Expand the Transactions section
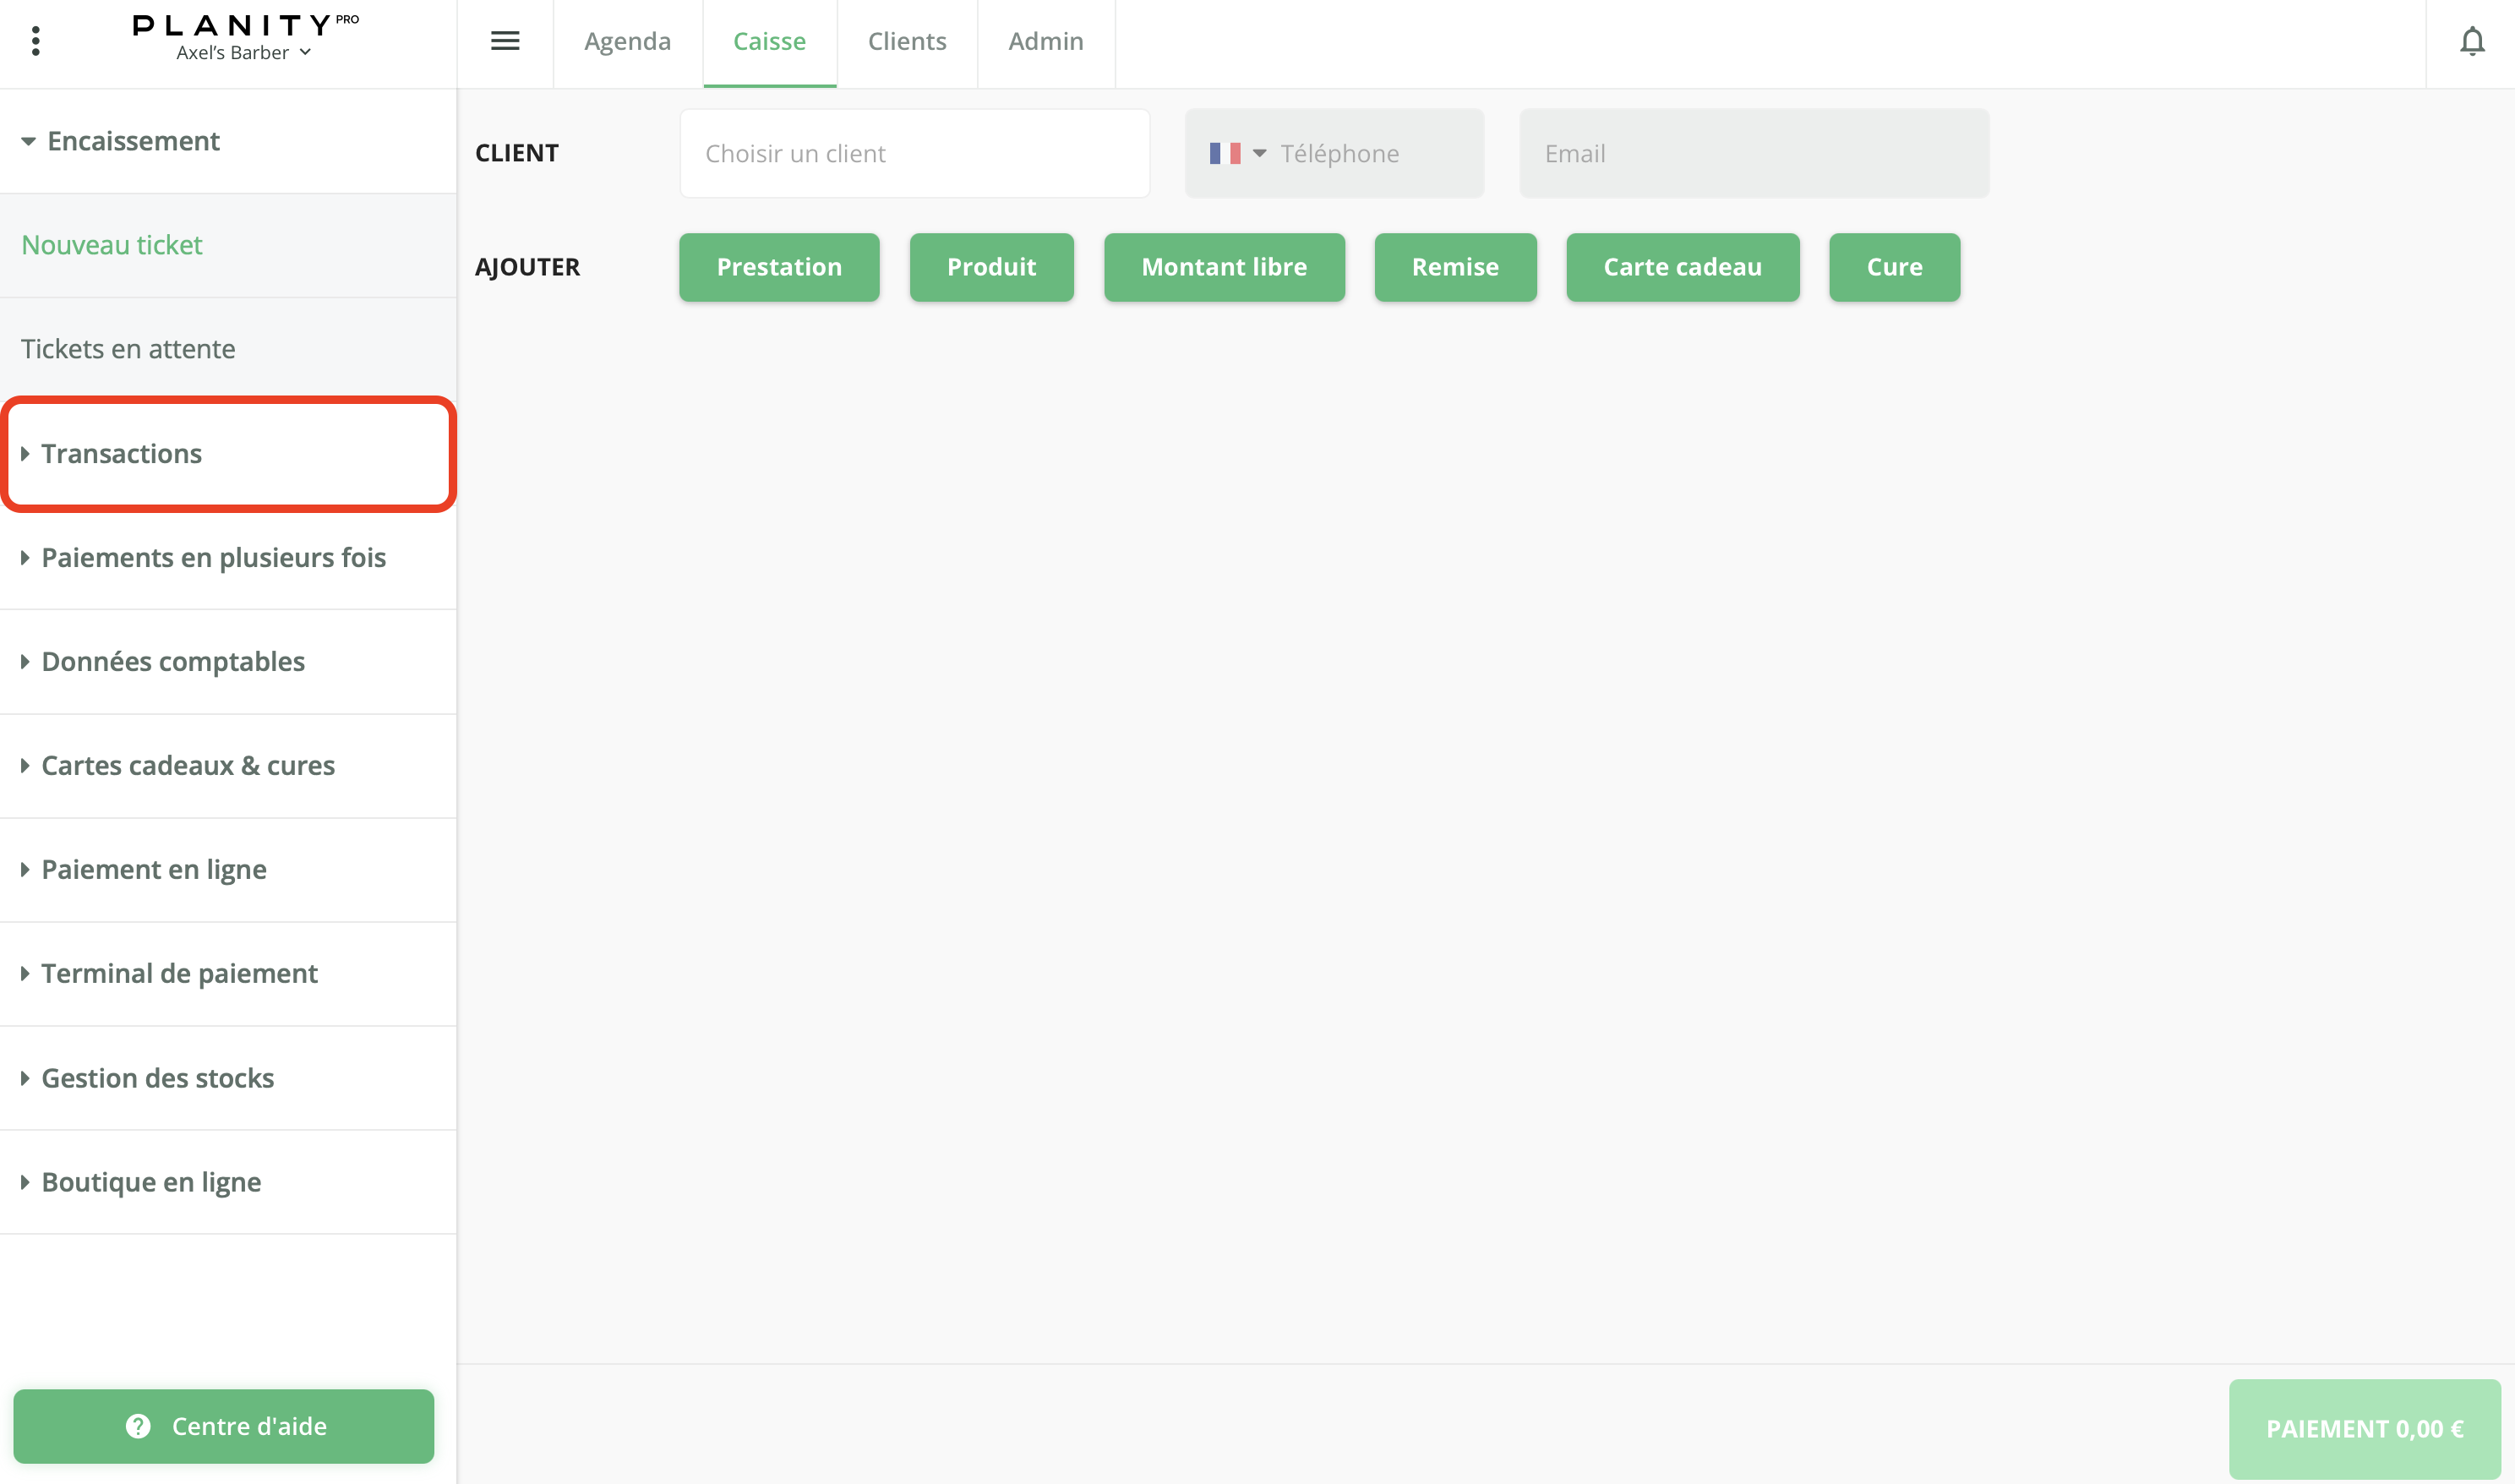Image resolution: width=2515 pixels, height=1484 pixels. (121, 454)
